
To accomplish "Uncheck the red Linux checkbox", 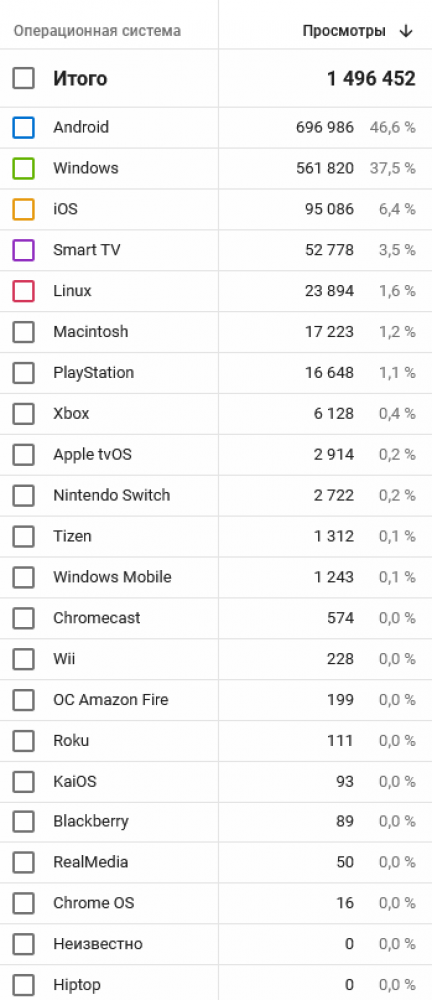I will [24, 291].
